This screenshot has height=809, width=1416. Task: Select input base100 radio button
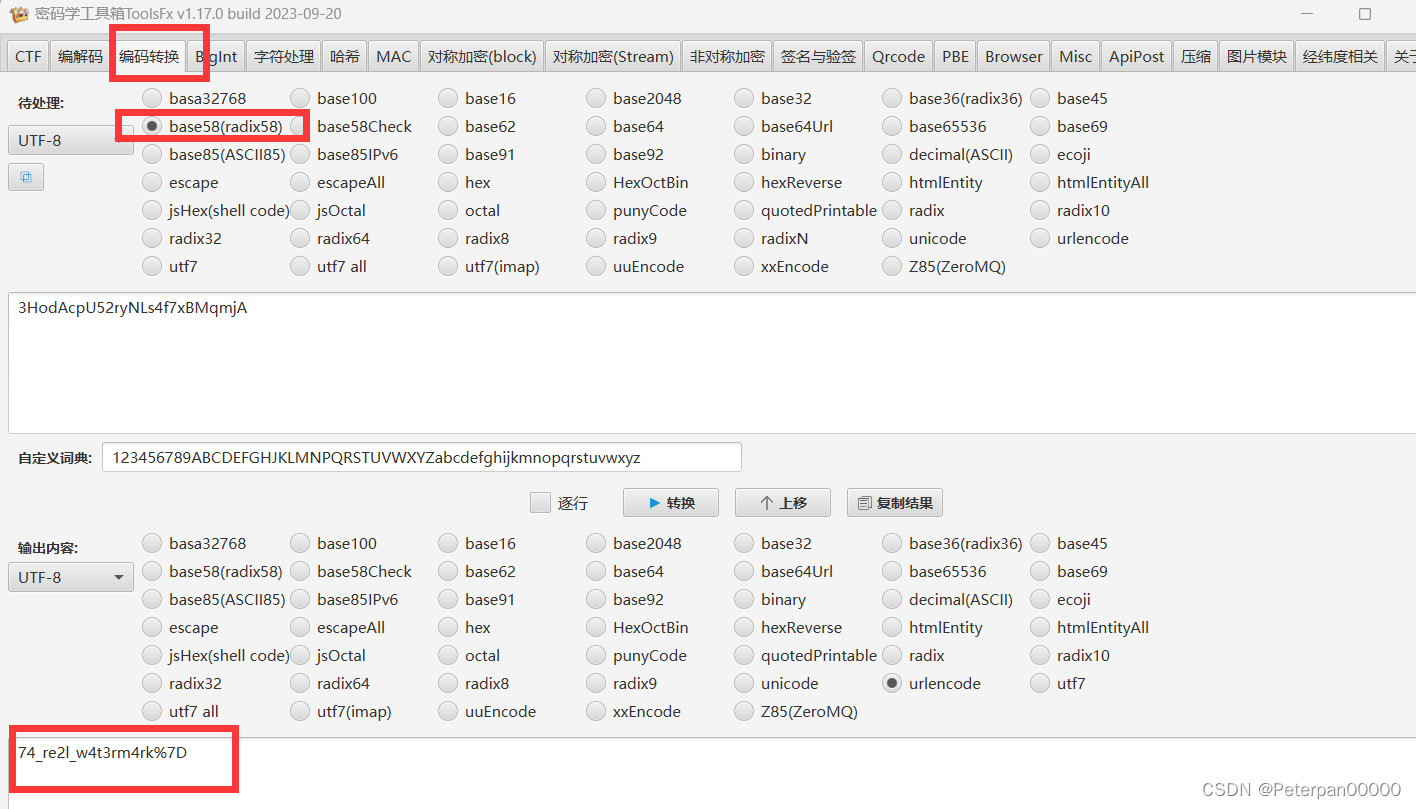coord(300,98)
